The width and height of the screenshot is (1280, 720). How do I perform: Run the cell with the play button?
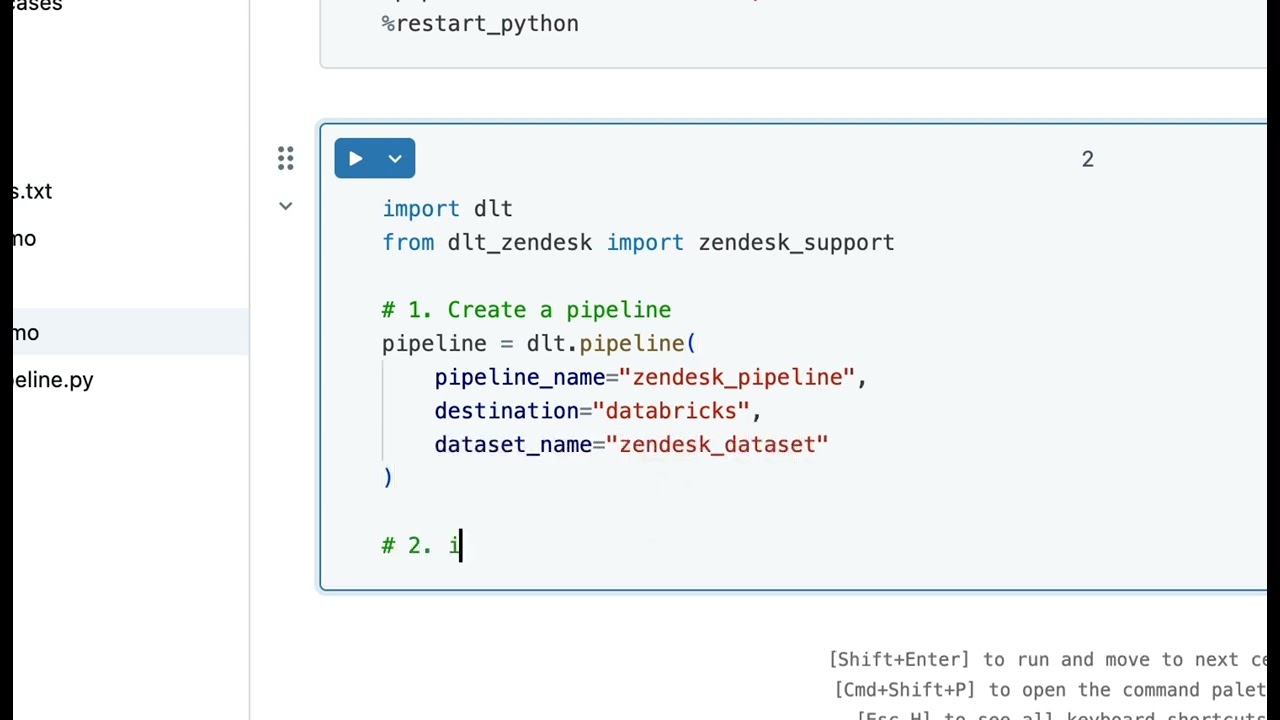point(356,158)
